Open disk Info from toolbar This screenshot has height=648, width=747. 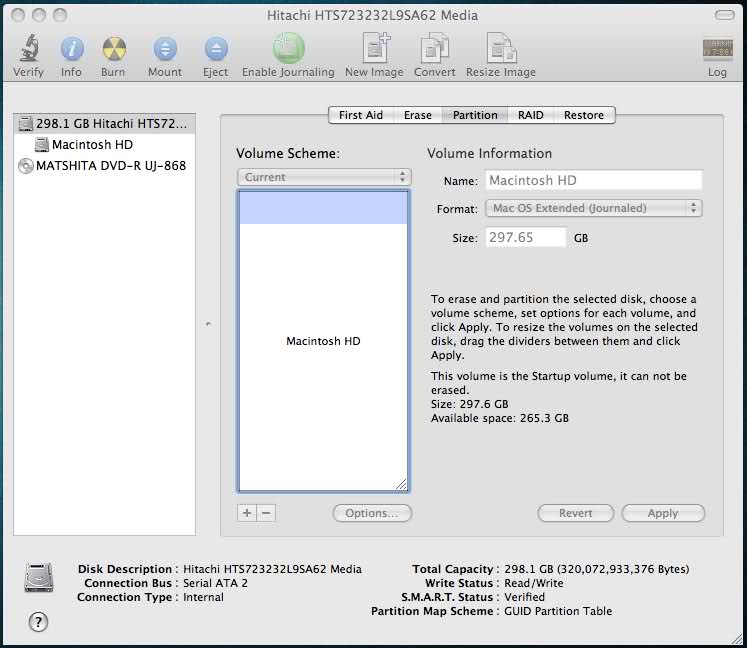[72, 49]
